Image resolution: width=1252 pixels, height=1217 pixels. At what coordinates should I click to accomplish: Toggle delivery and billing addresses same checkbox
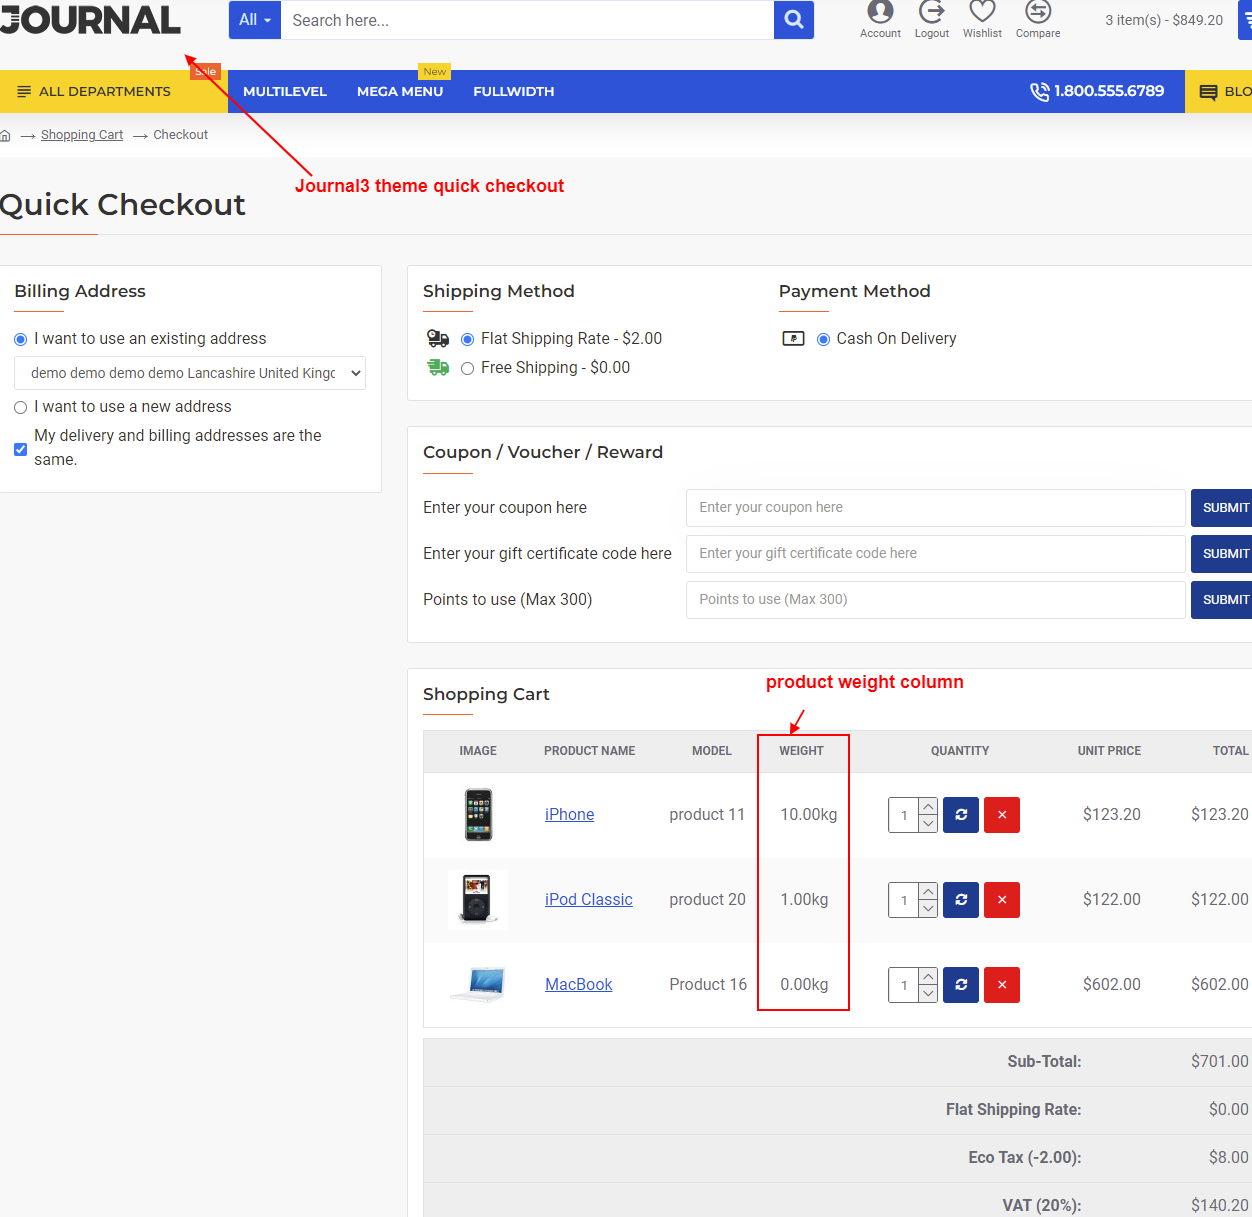[x=20, y=449]
